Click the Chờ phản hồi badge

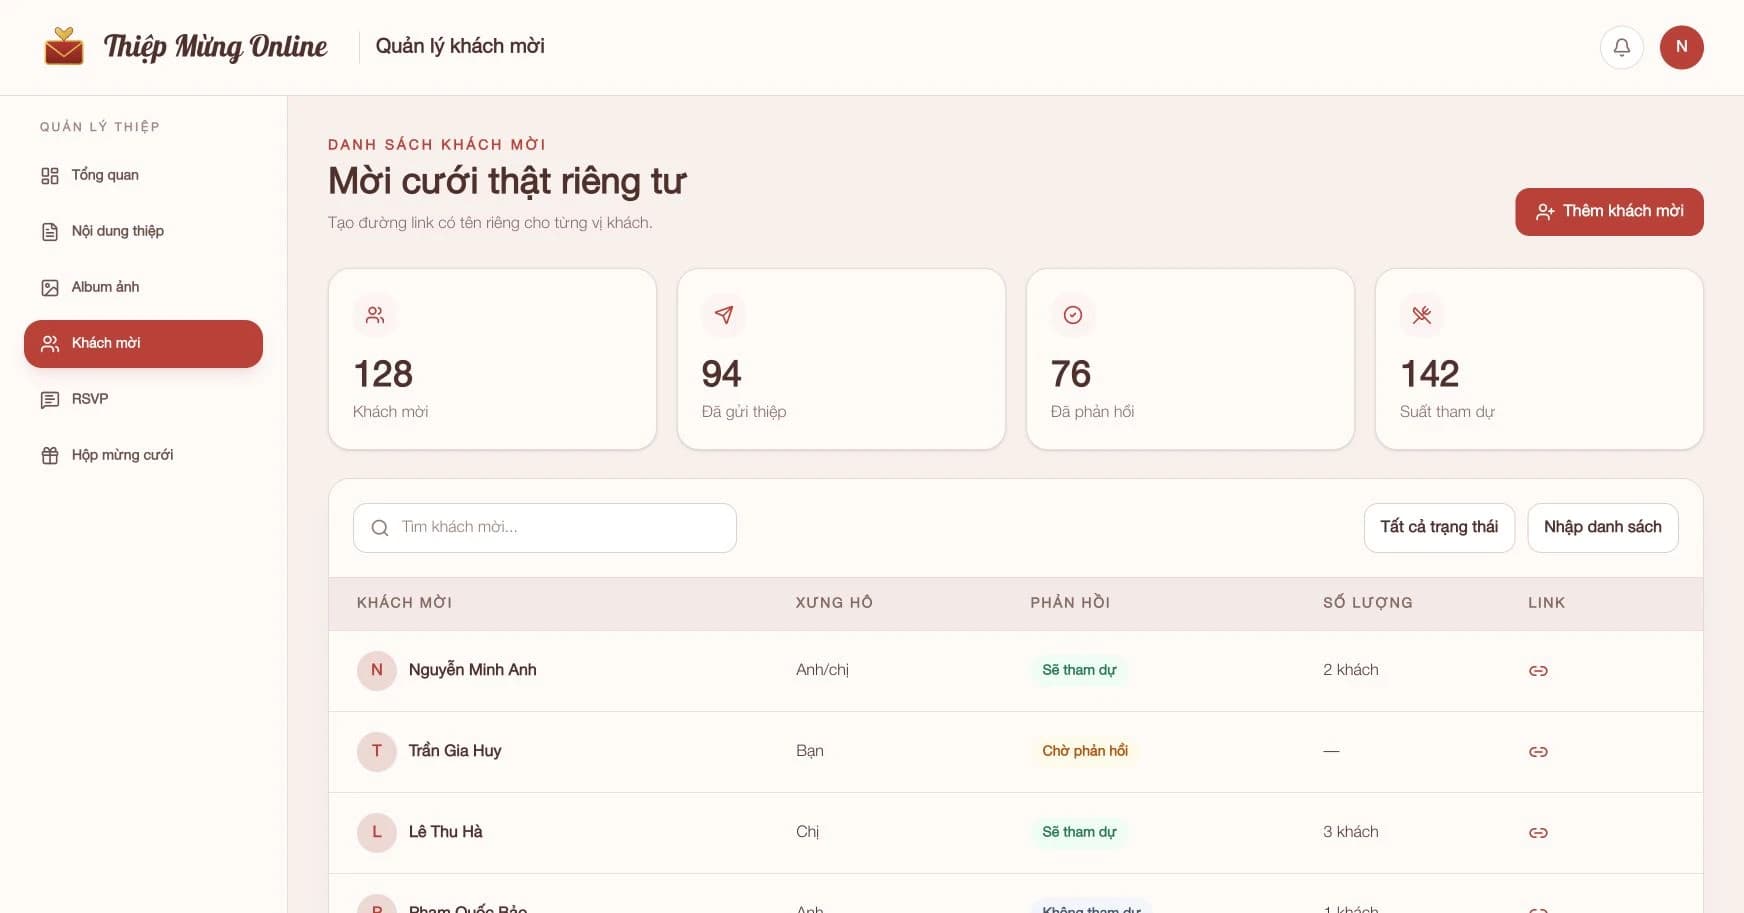click(1085, 751)
